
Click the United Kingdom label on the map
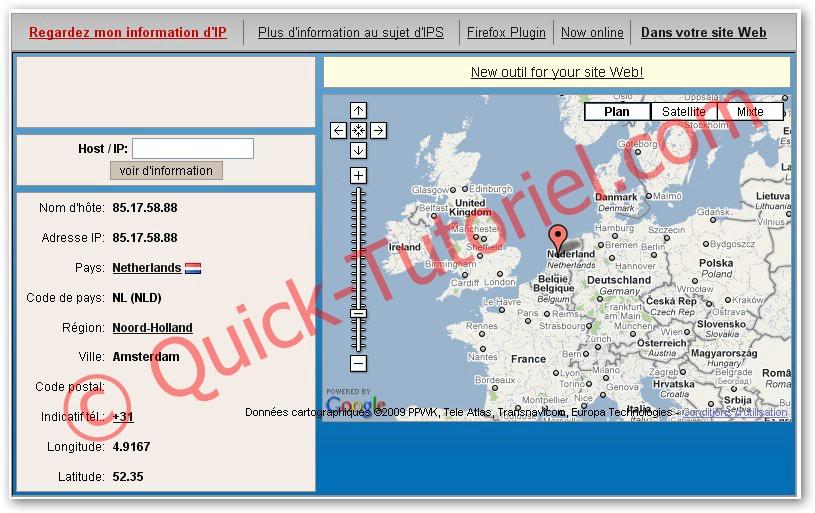470,207
